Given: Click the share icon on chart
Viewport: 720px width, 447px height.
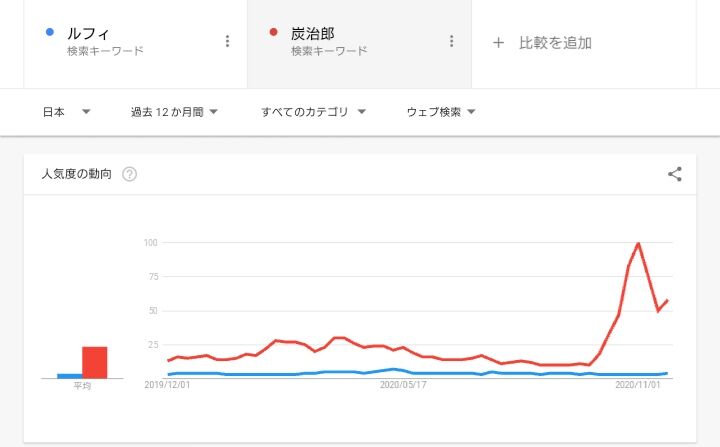Looking at the screenshot, I should coord(674,174).
